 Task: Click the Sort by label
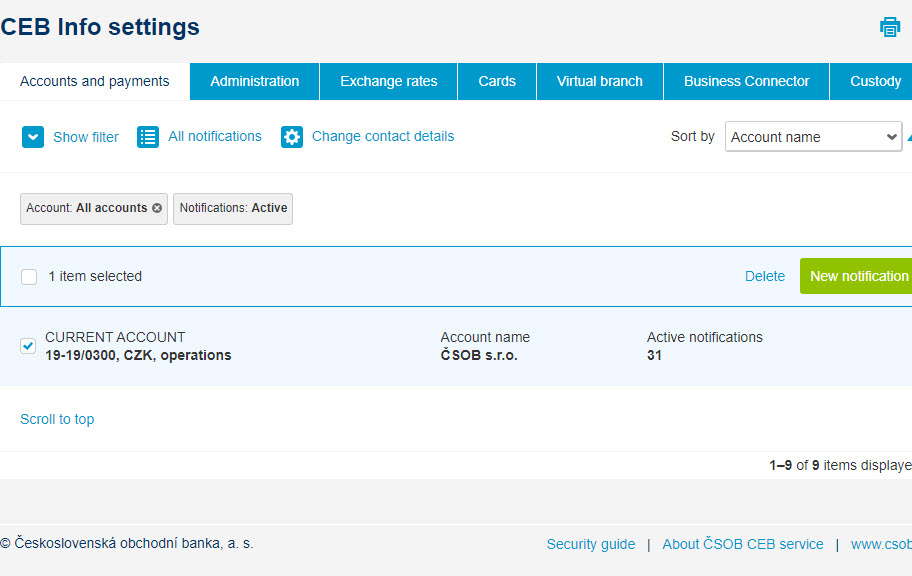point(692,137)
